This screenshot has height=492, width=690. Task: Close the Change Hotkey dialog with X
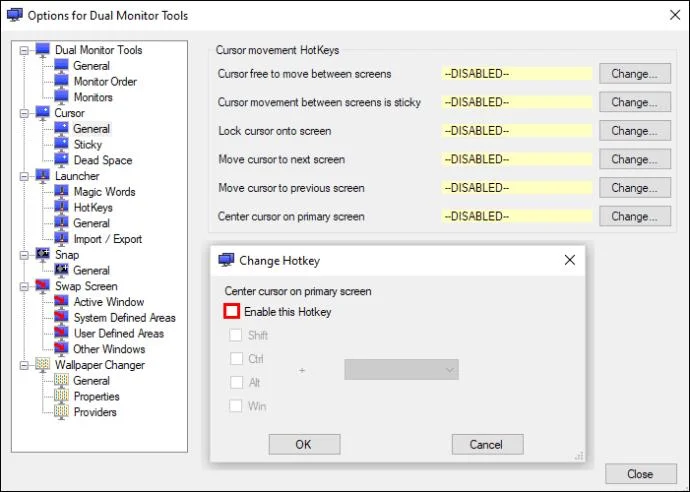[570, 260]
